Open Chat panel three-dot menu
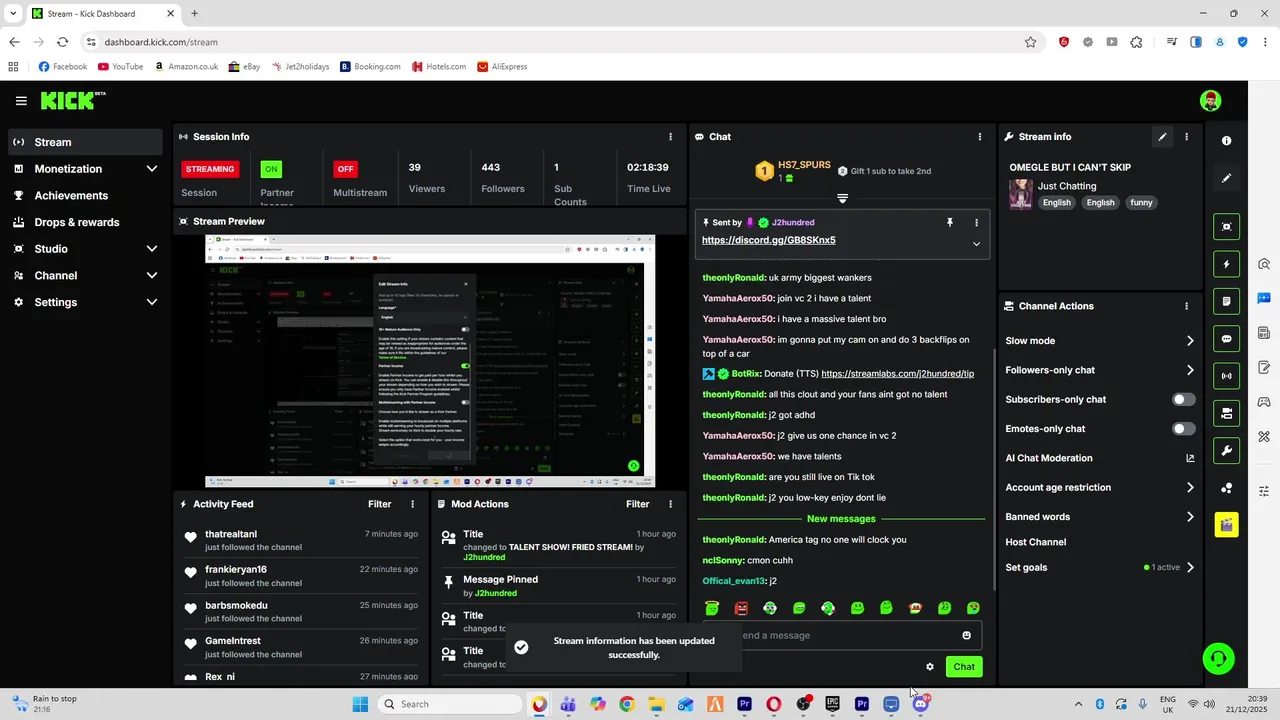Screen dimensions: 1280x720 pyautogui.click(x=979, y=137)
